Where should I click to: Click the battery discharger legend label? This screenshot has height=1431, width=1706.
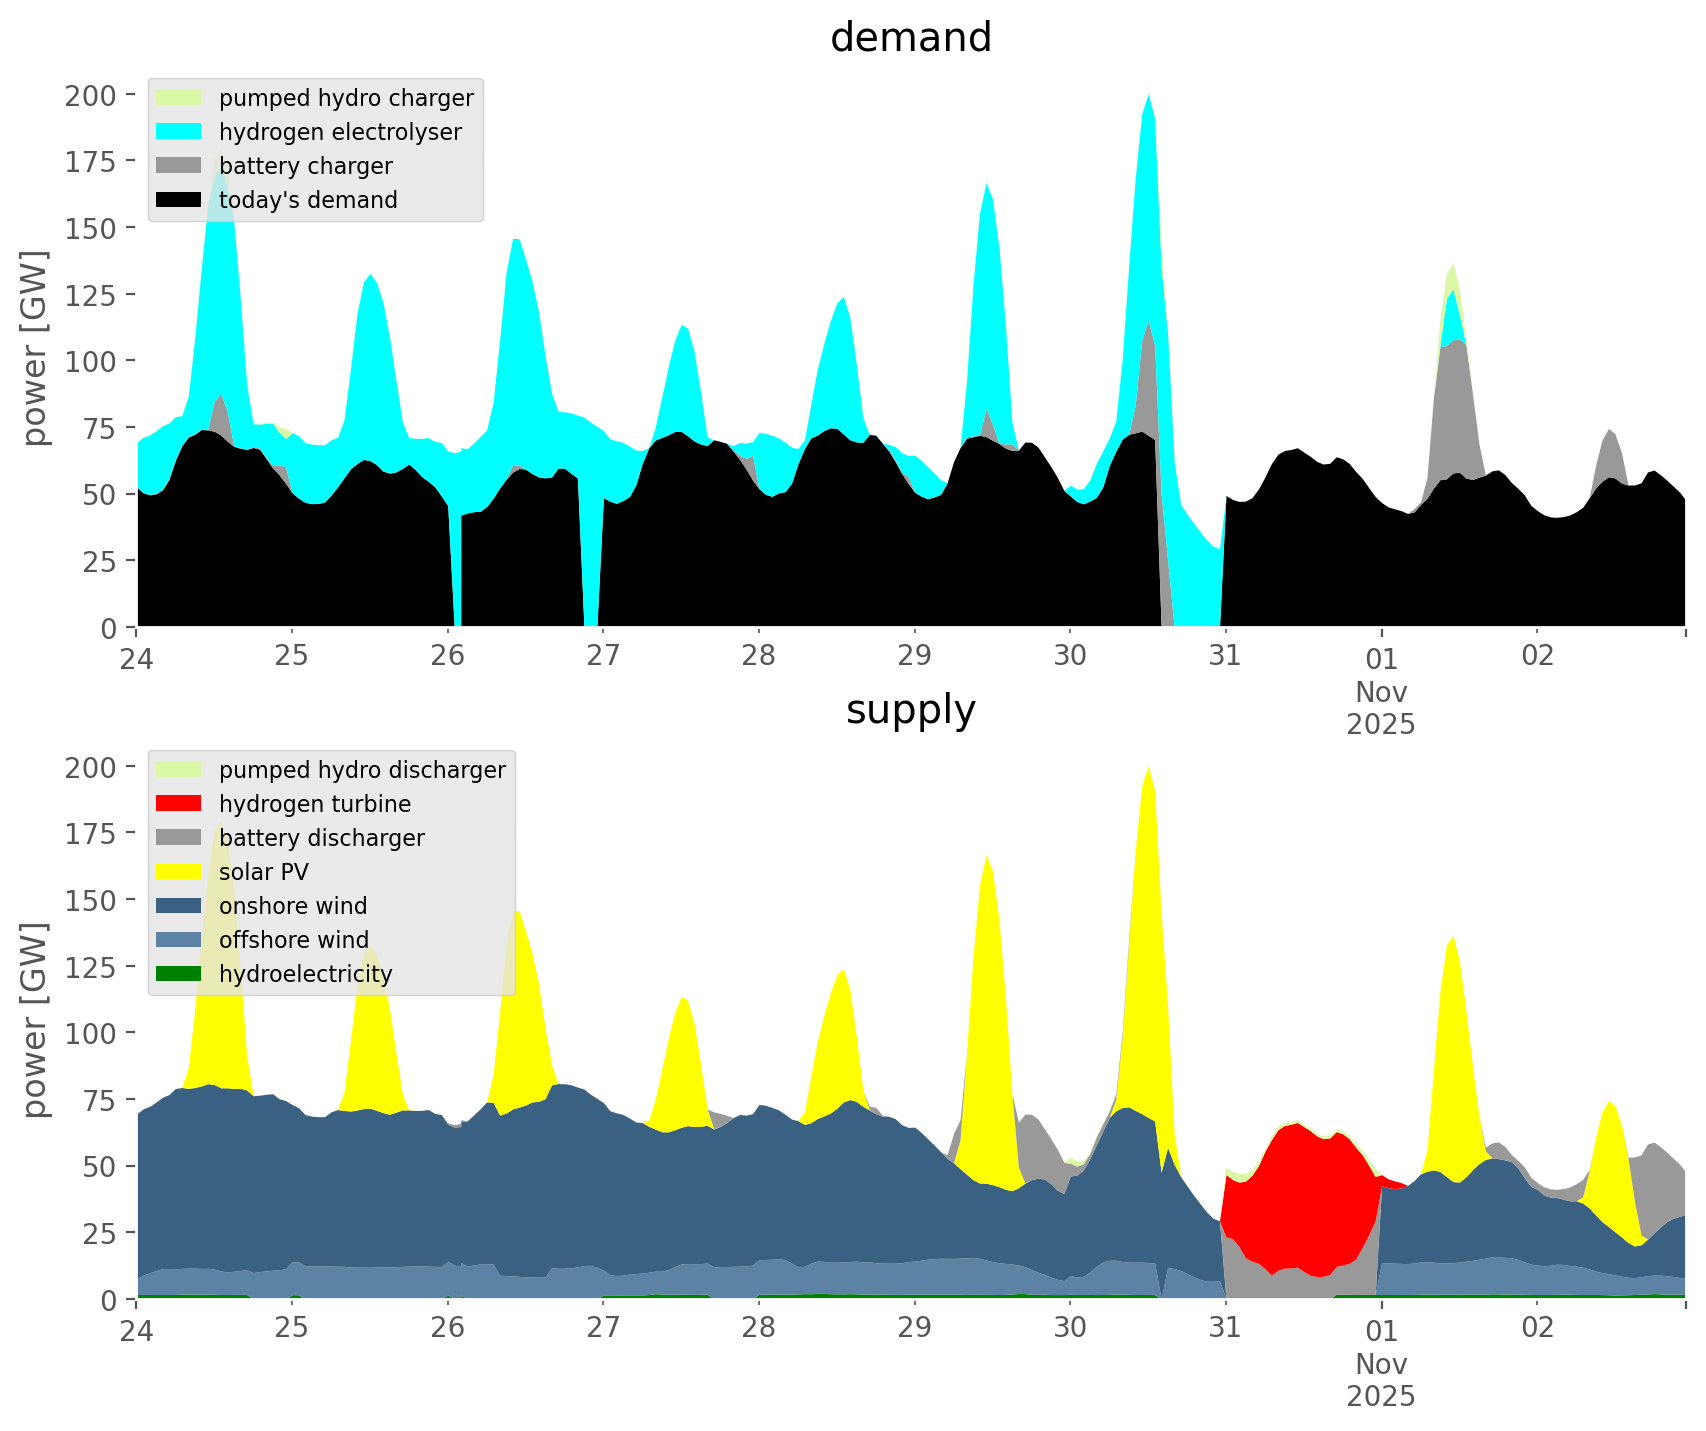[x=321, y=838]
